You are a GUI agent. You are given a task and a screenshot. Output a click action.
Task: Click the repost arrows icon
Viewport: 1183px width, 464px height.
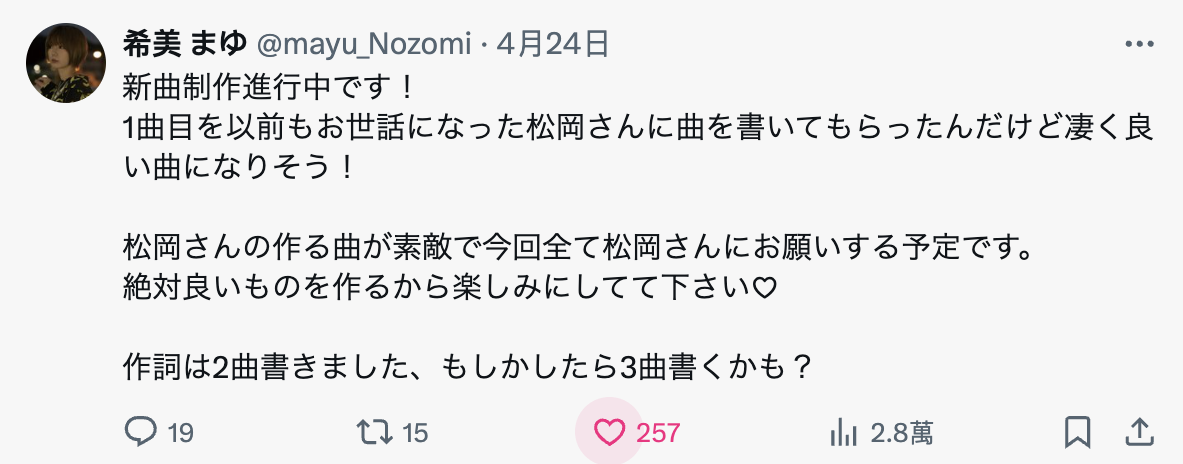tap(374, 432)
